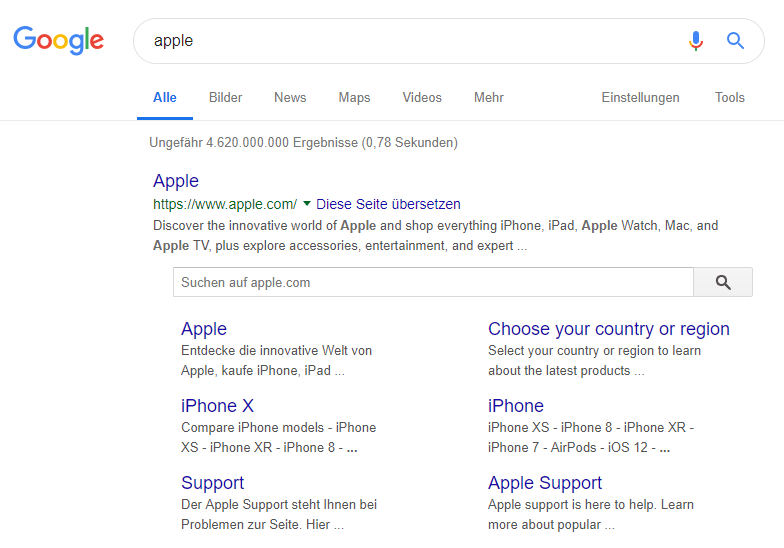Screen dimensions: 784x548
Task: Select the Alle tab
Action: pyautogui.click(x=164, y=98)
